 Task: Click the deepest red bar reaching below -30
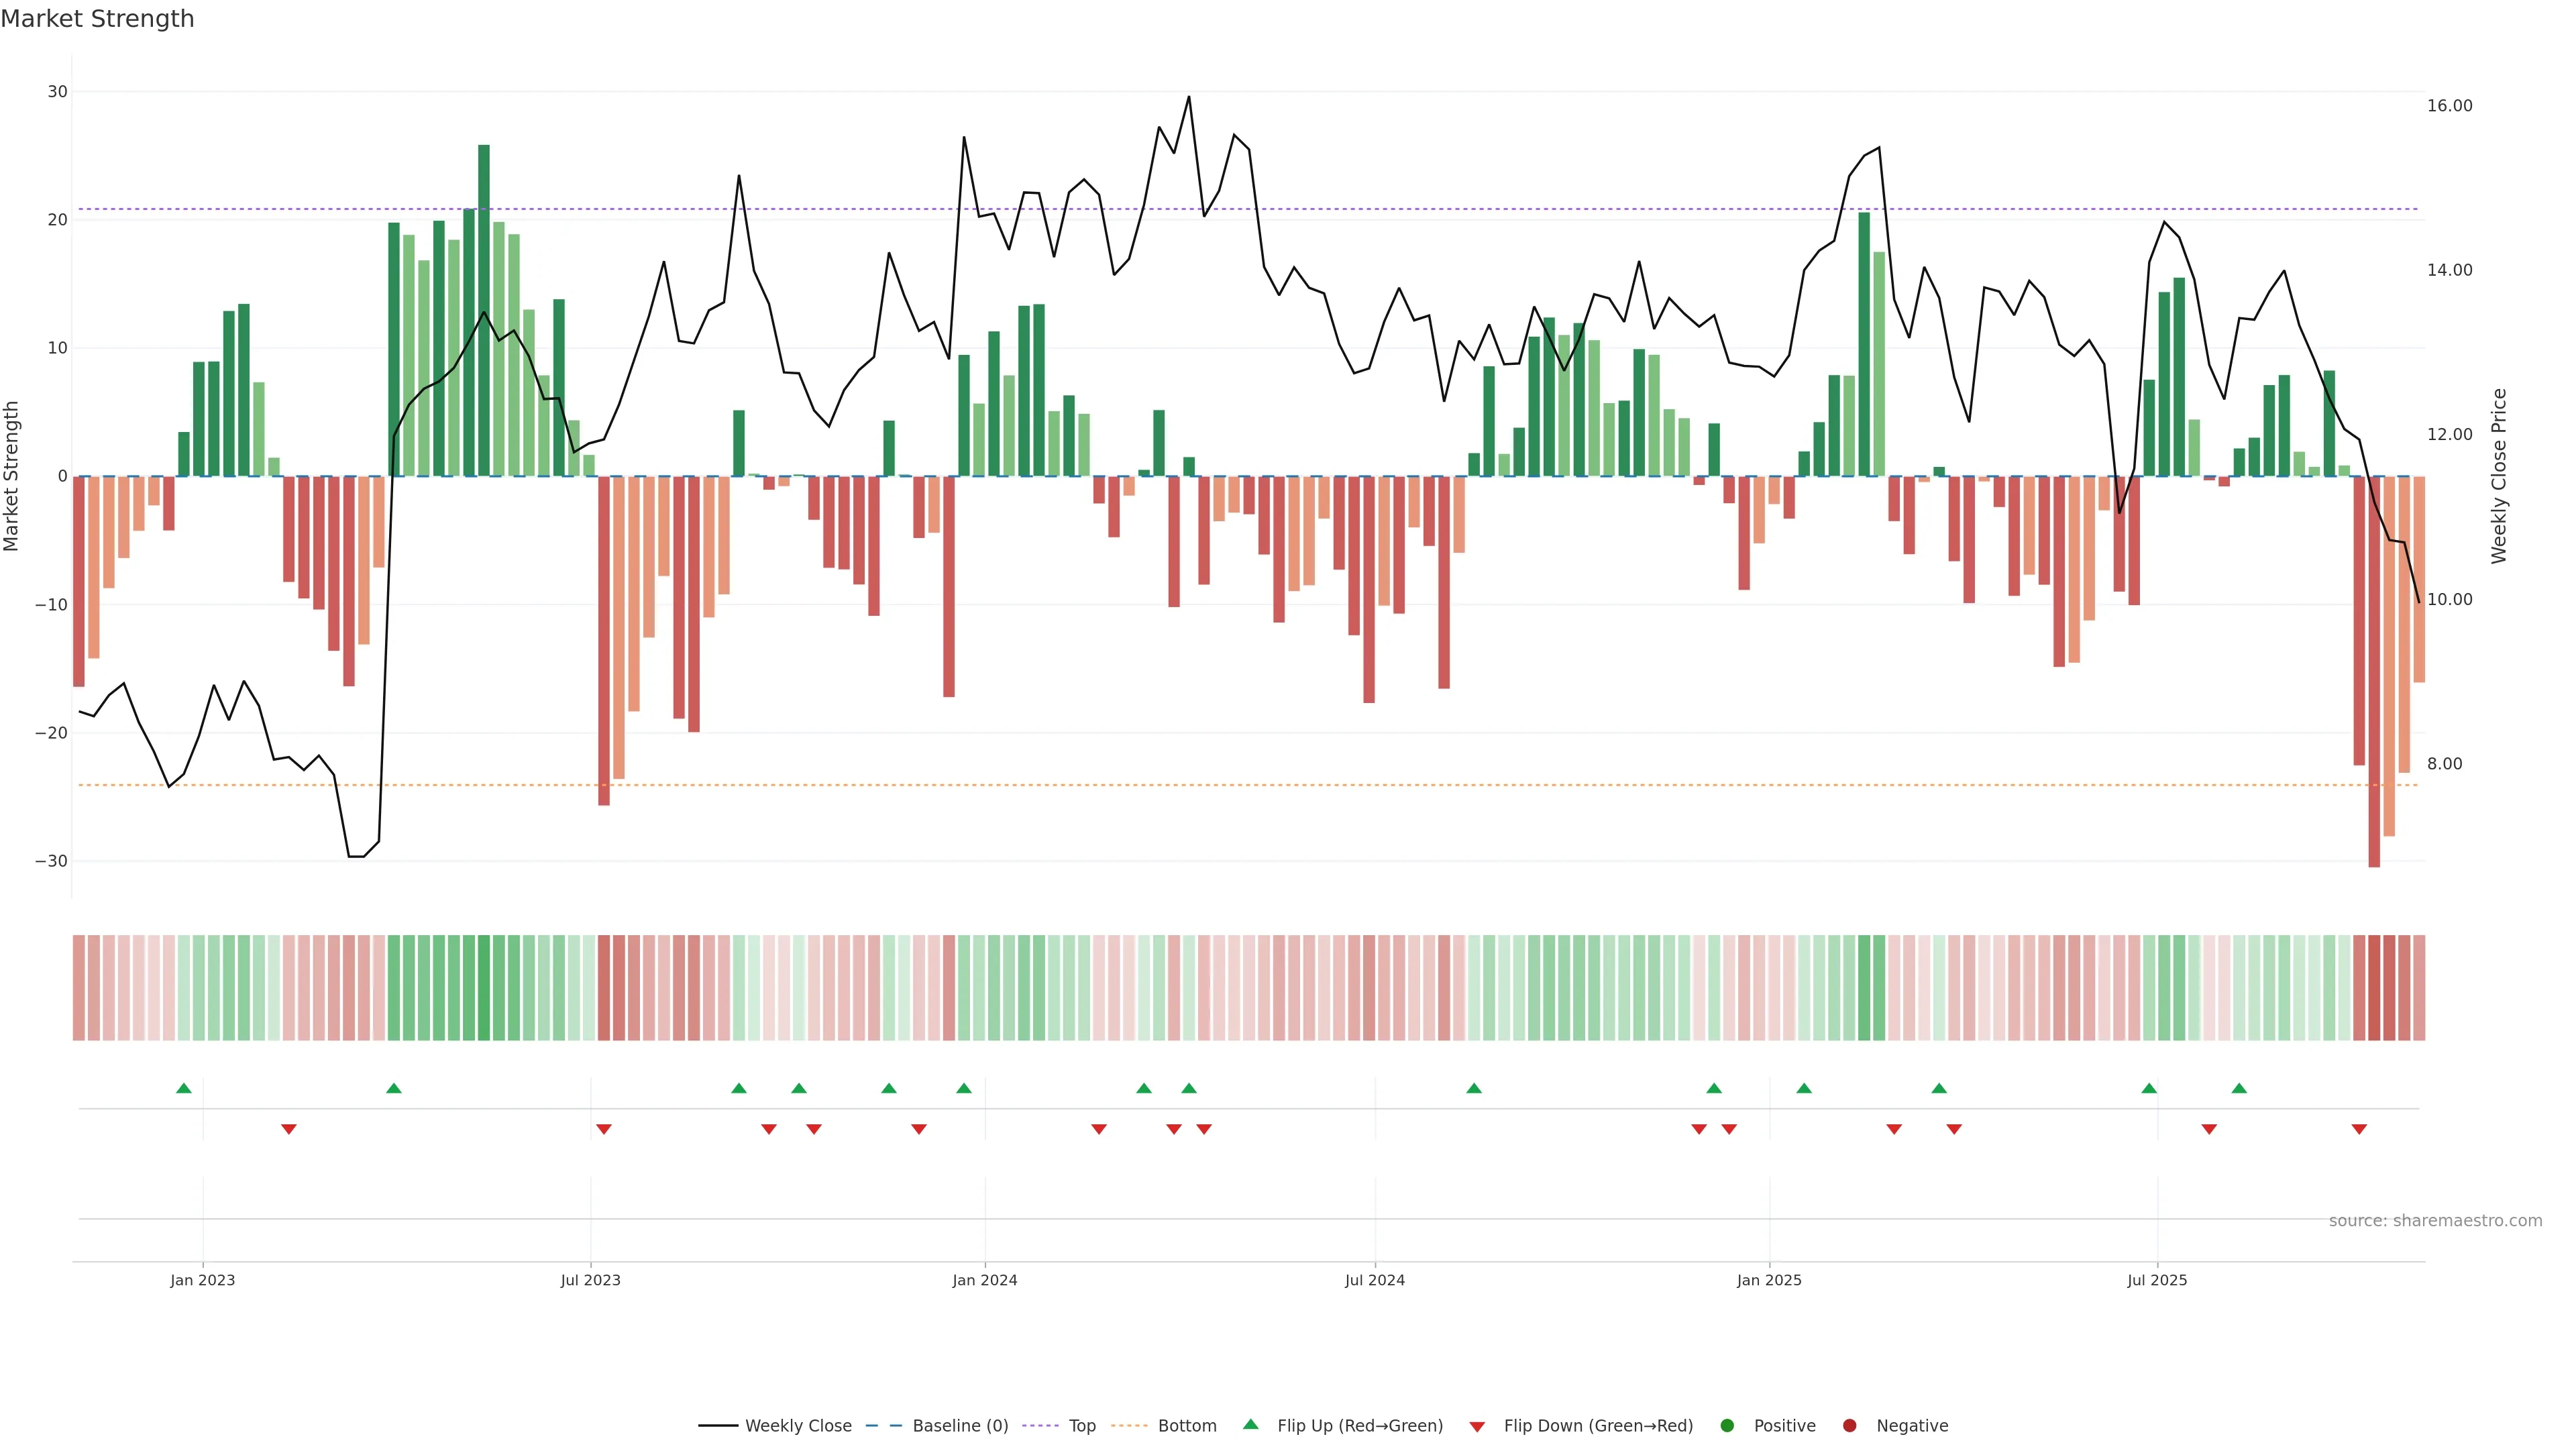pos(2374,670)
